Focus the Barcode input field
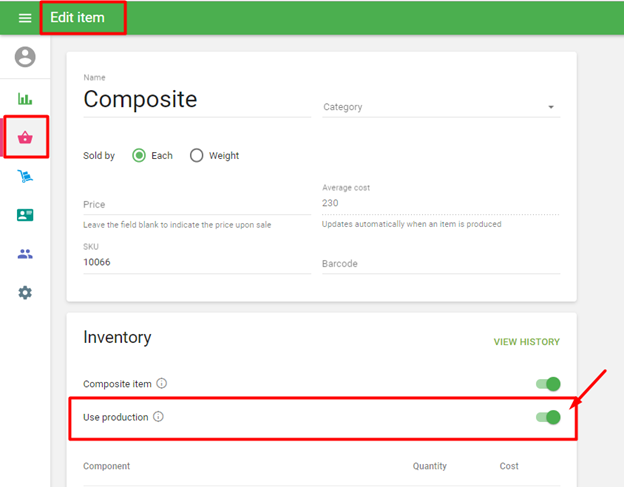The width and height of the screenshot is (624, 487). click(440, 264)
